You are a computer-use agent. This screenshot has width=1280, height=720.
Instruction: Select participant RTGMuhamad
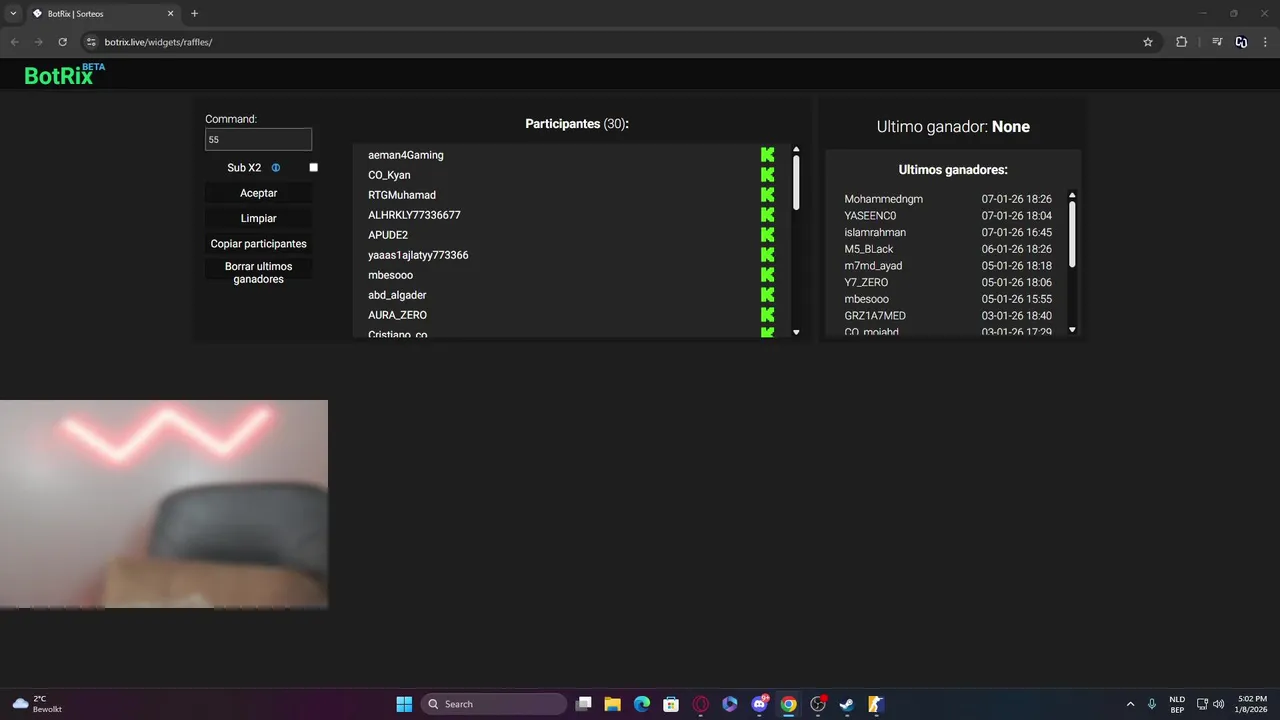coord(402,195)
